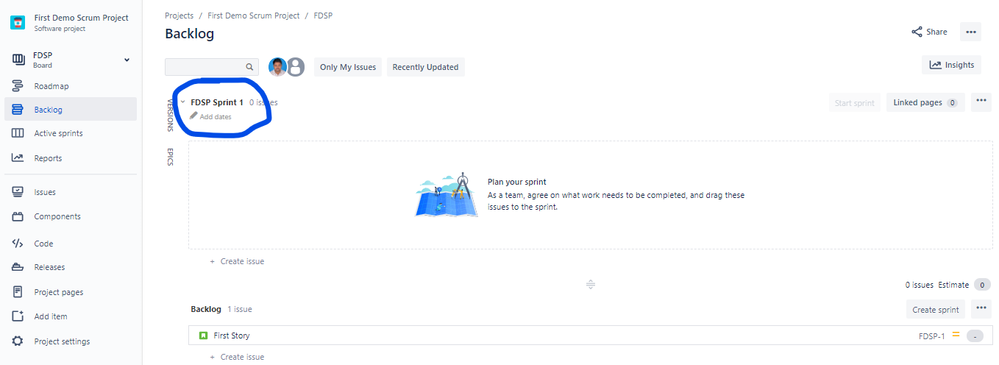Image resolution: width=999 pixels, height=365 pixels.
Task: Click the First Story green story icon
Action: 203,335
